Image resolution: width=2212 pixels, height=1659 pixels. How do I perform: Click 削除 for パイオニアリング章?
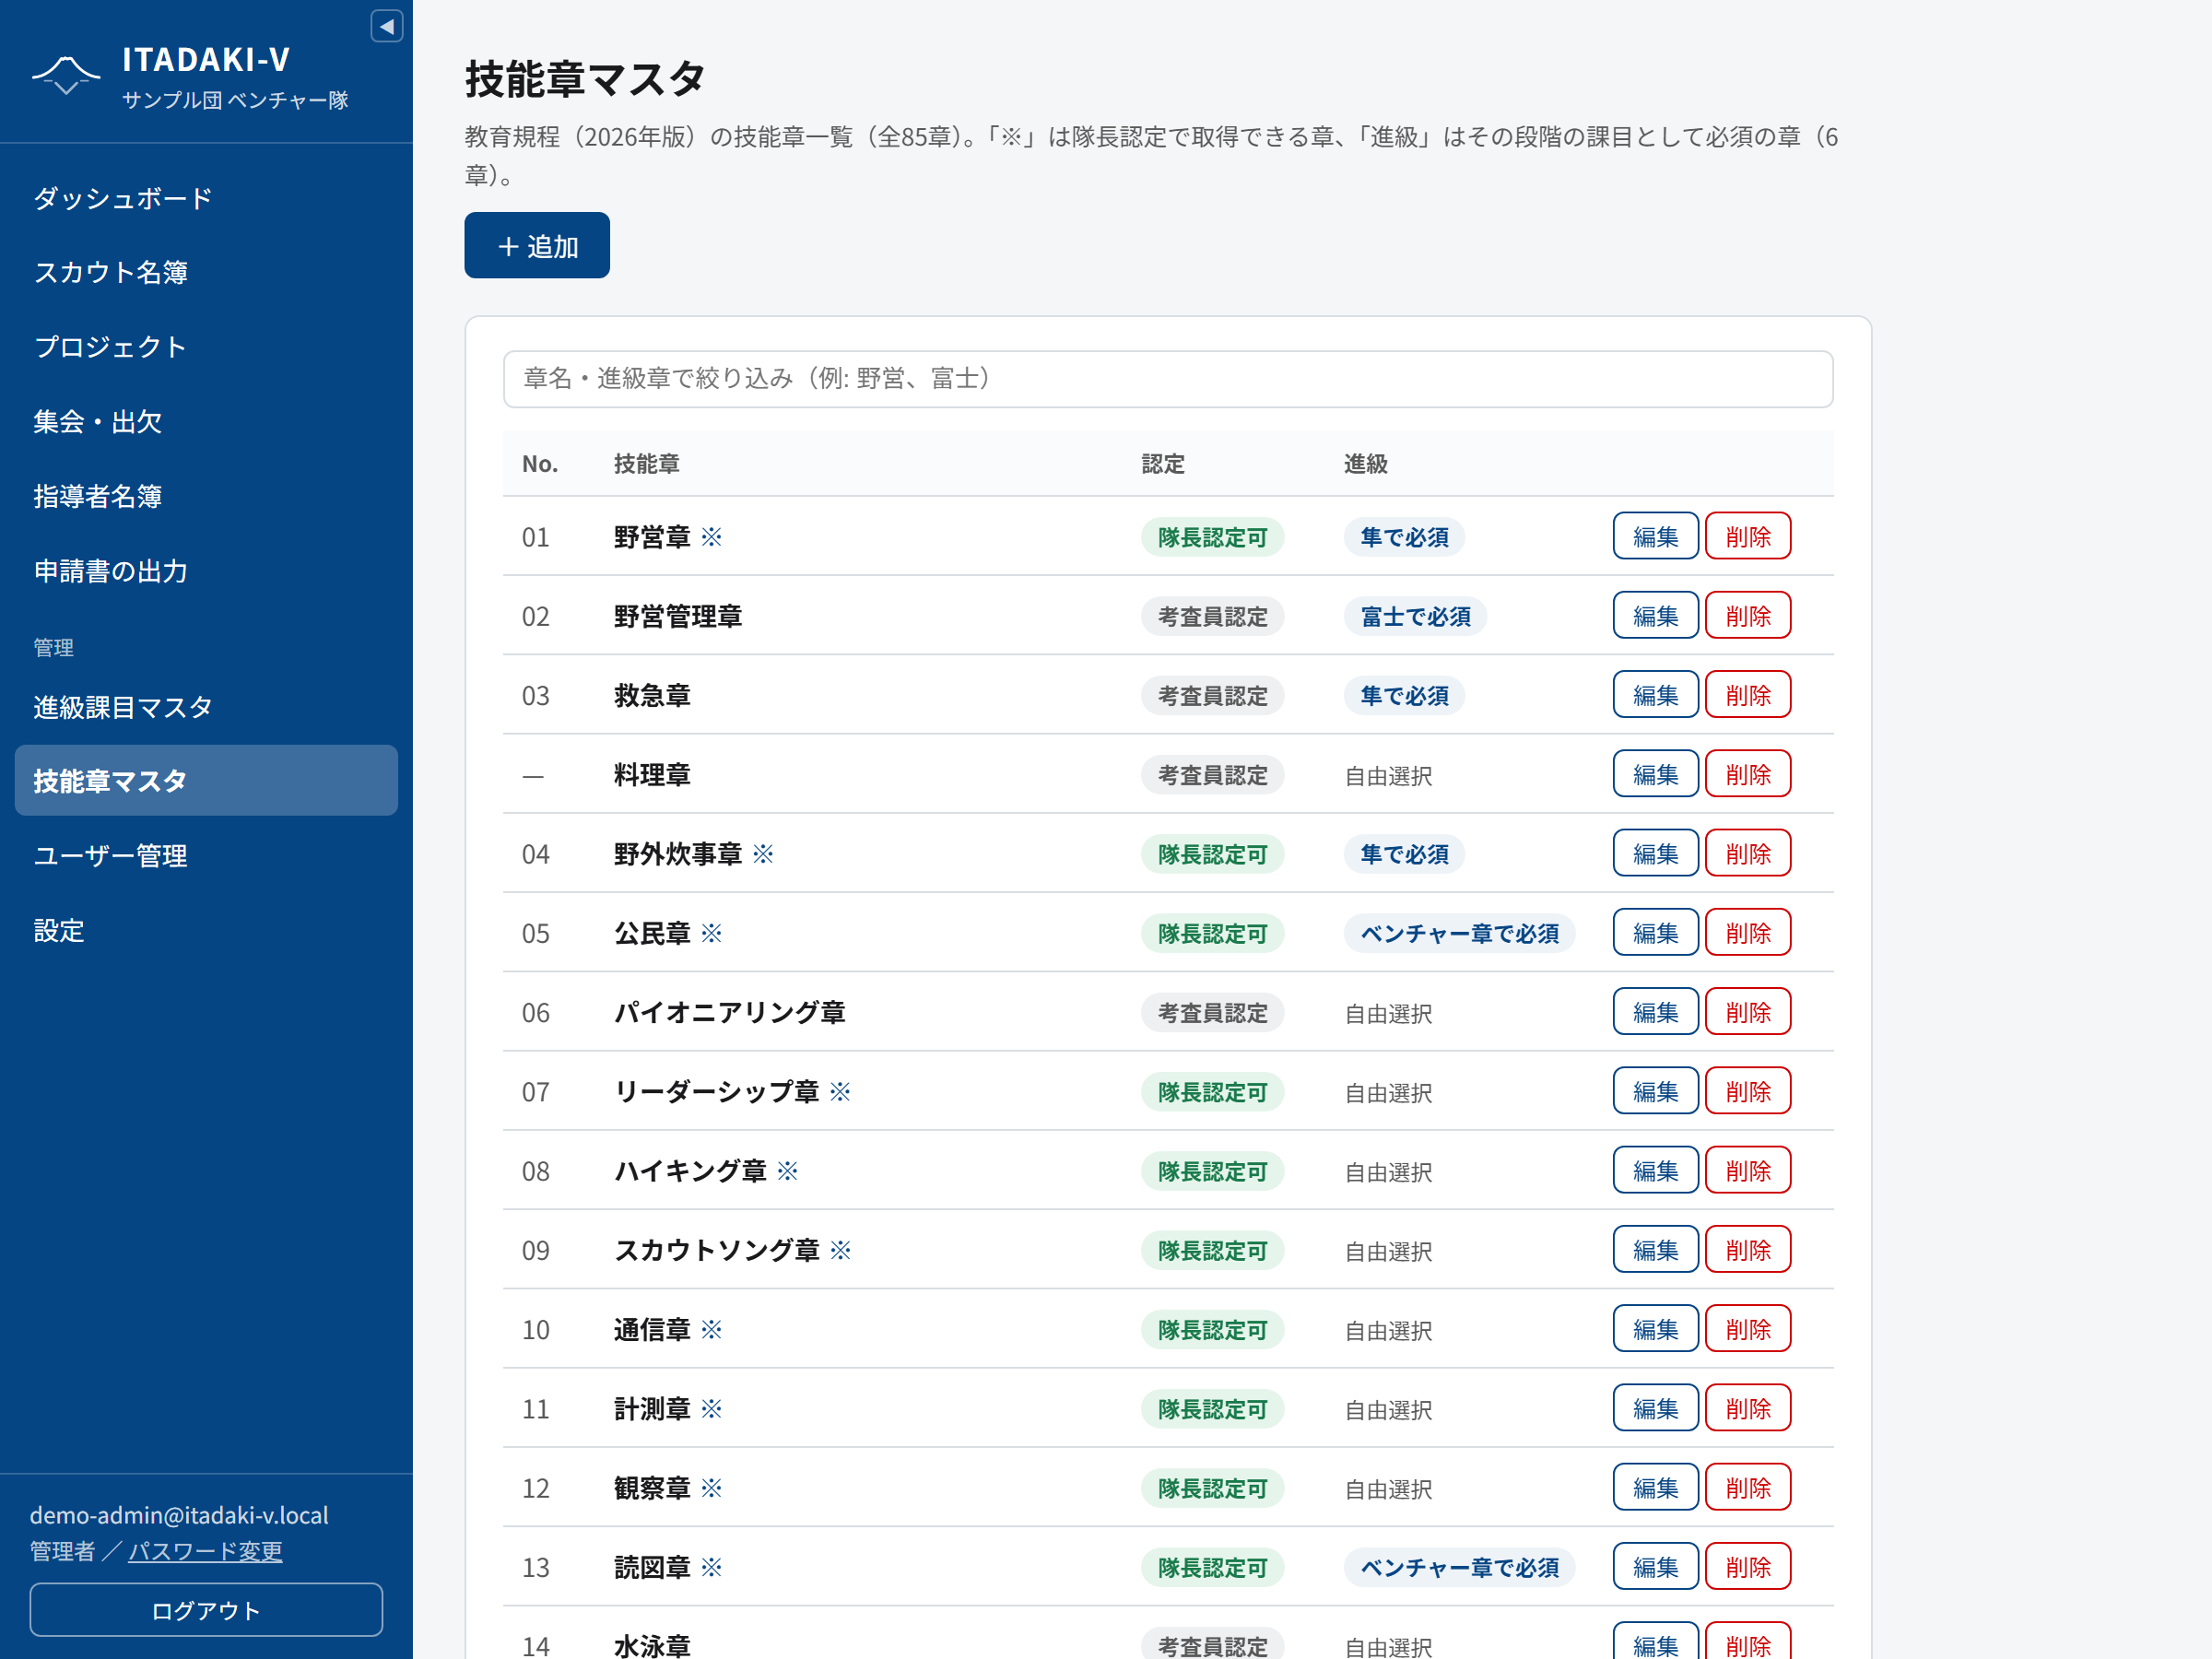coord(1748,1012)
